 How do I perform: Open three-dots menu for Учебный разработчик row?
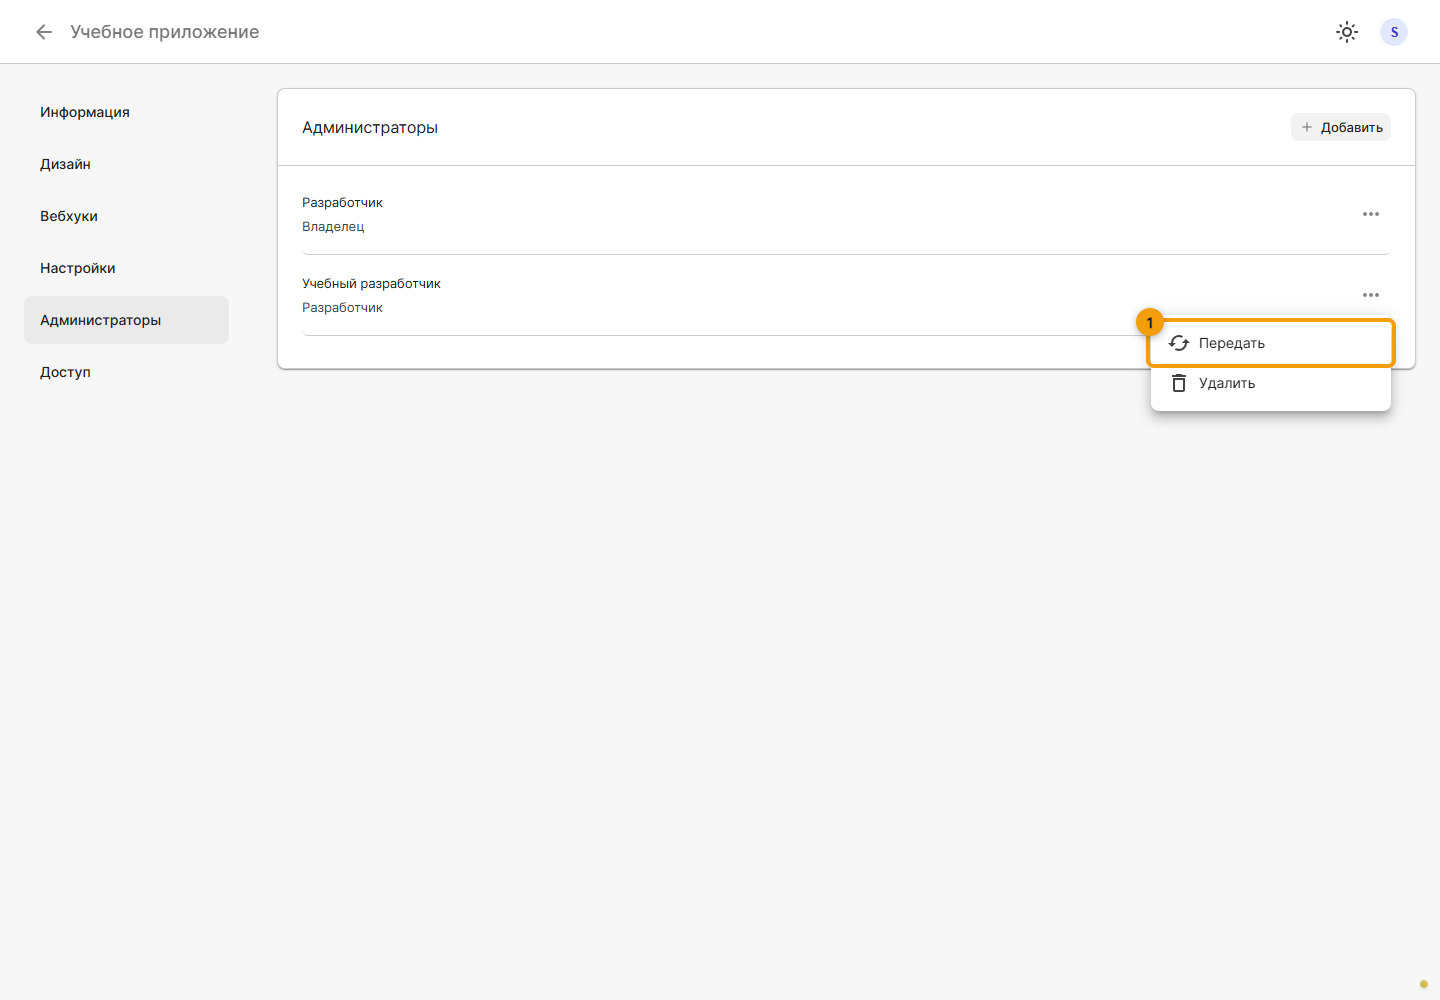1371,295
